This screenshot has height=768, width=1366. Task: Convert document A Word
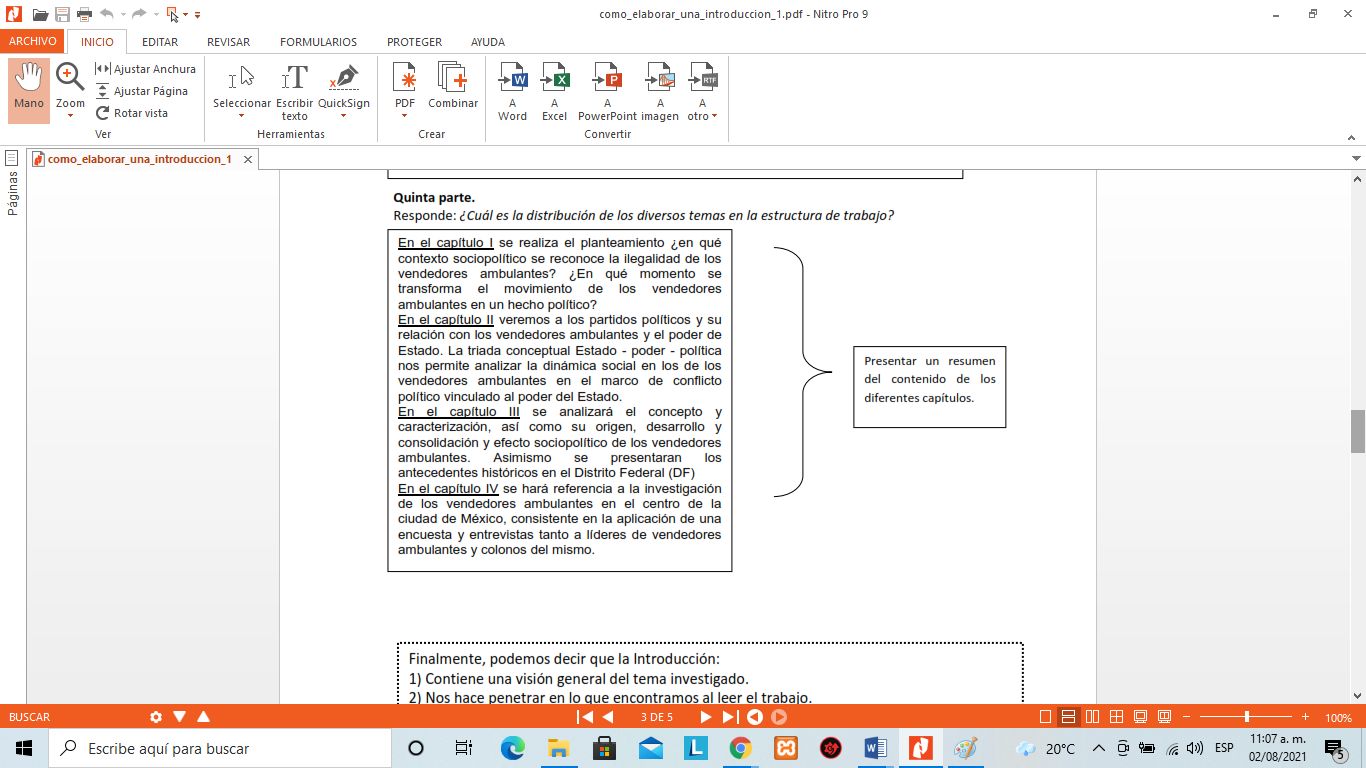512,92
